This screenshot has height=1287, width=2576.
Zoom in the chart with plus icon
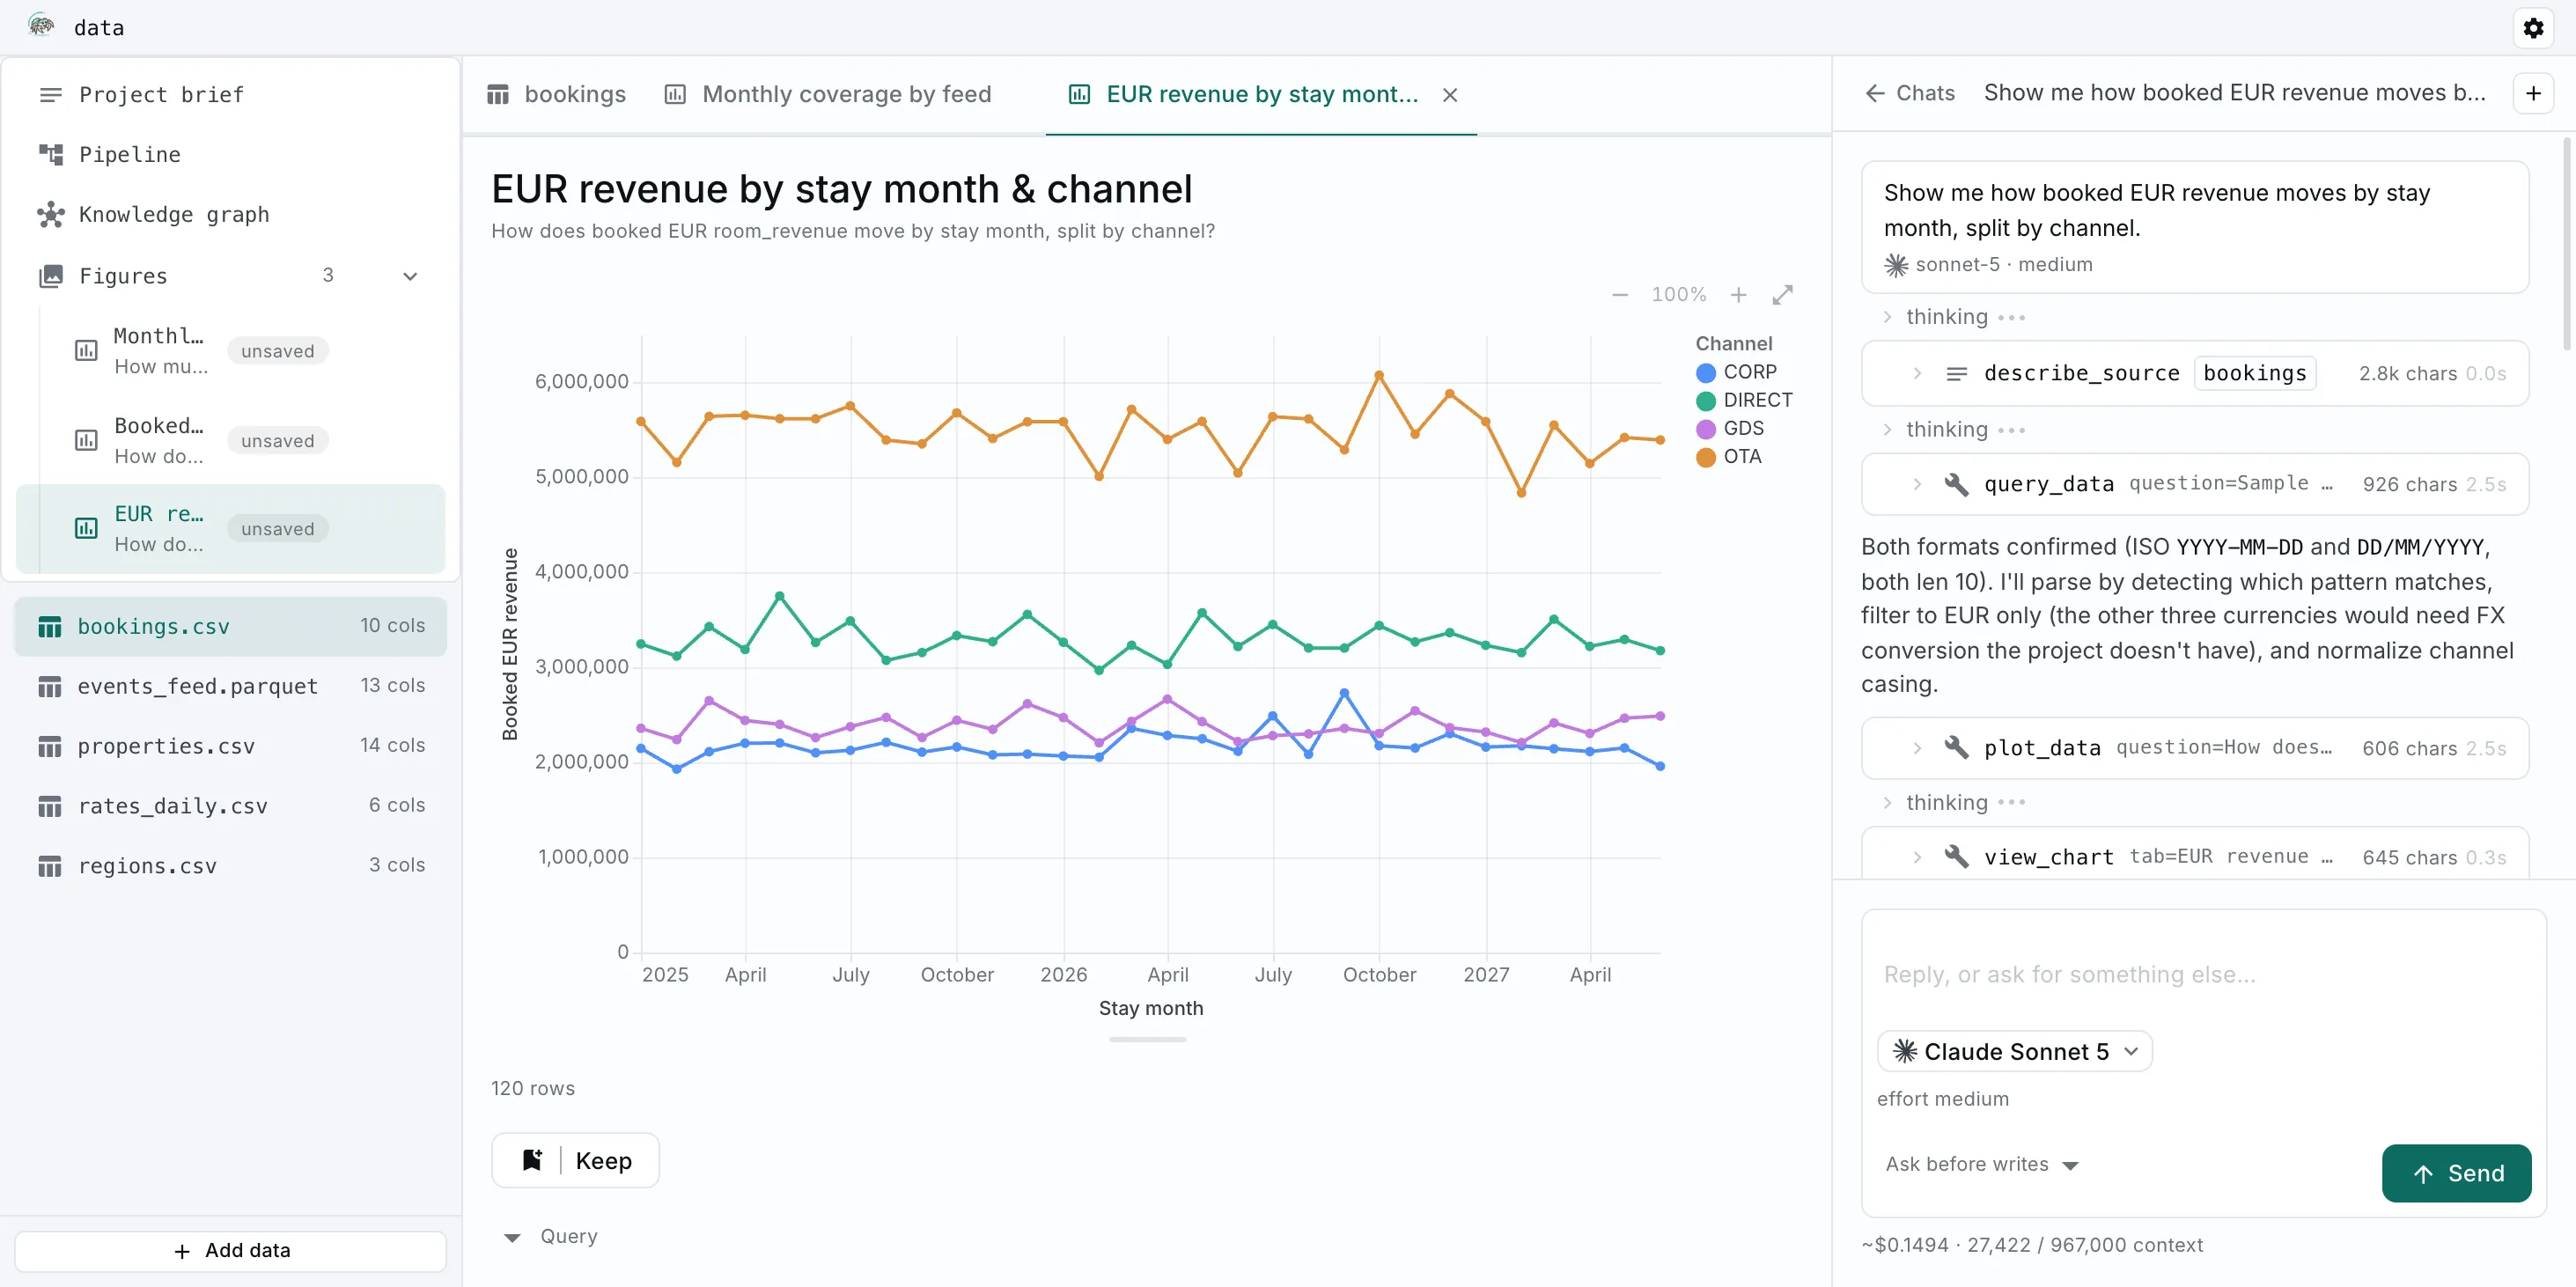click(1739, 295)
